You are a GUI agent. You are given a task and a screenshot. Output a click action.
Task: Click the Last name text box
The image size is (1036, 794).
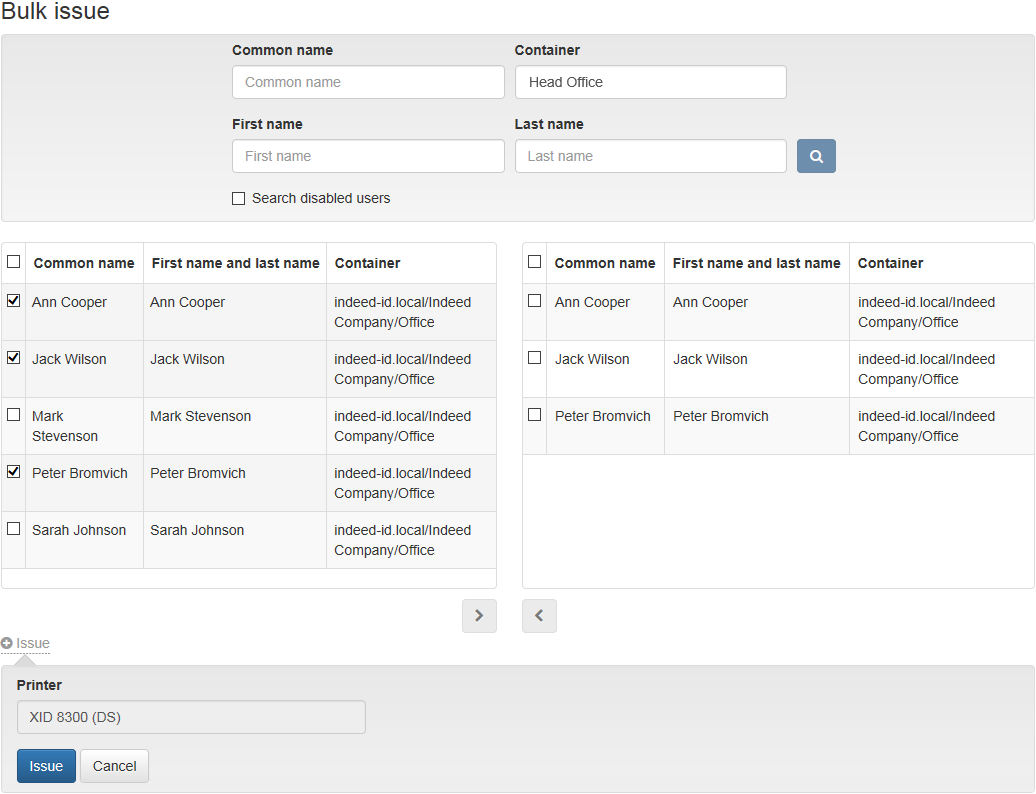650,156
